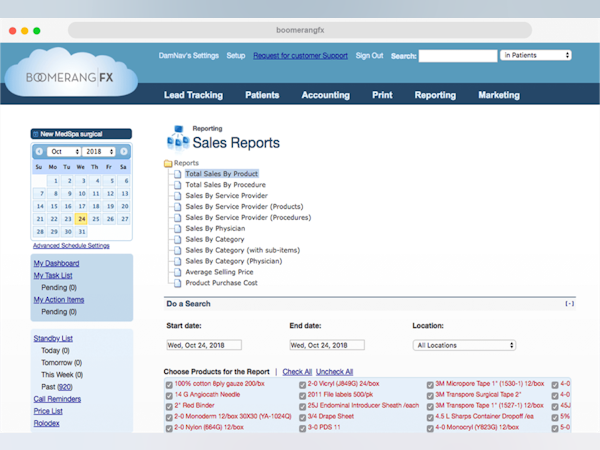Viewport: 600px width, 450px height.
Task: Open the In Patients search scope dropdown
Action: tap(536, 55)
